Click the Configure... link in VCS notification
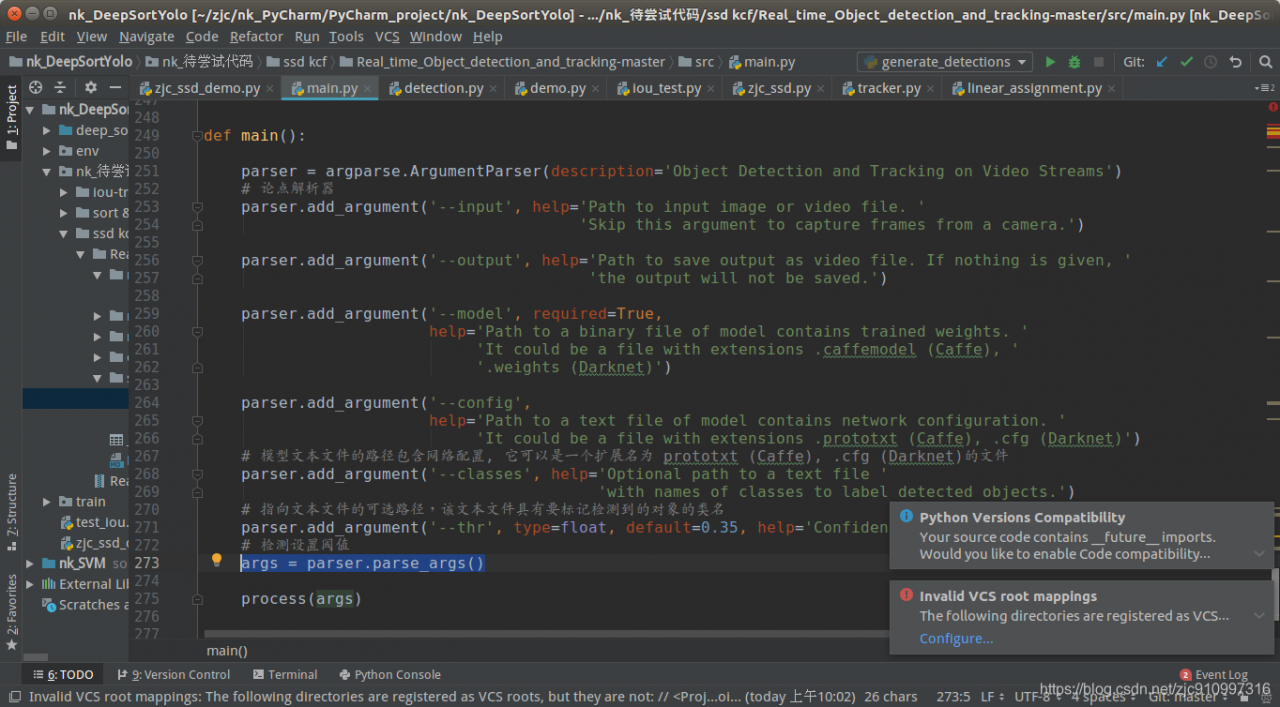 point(956,639)
